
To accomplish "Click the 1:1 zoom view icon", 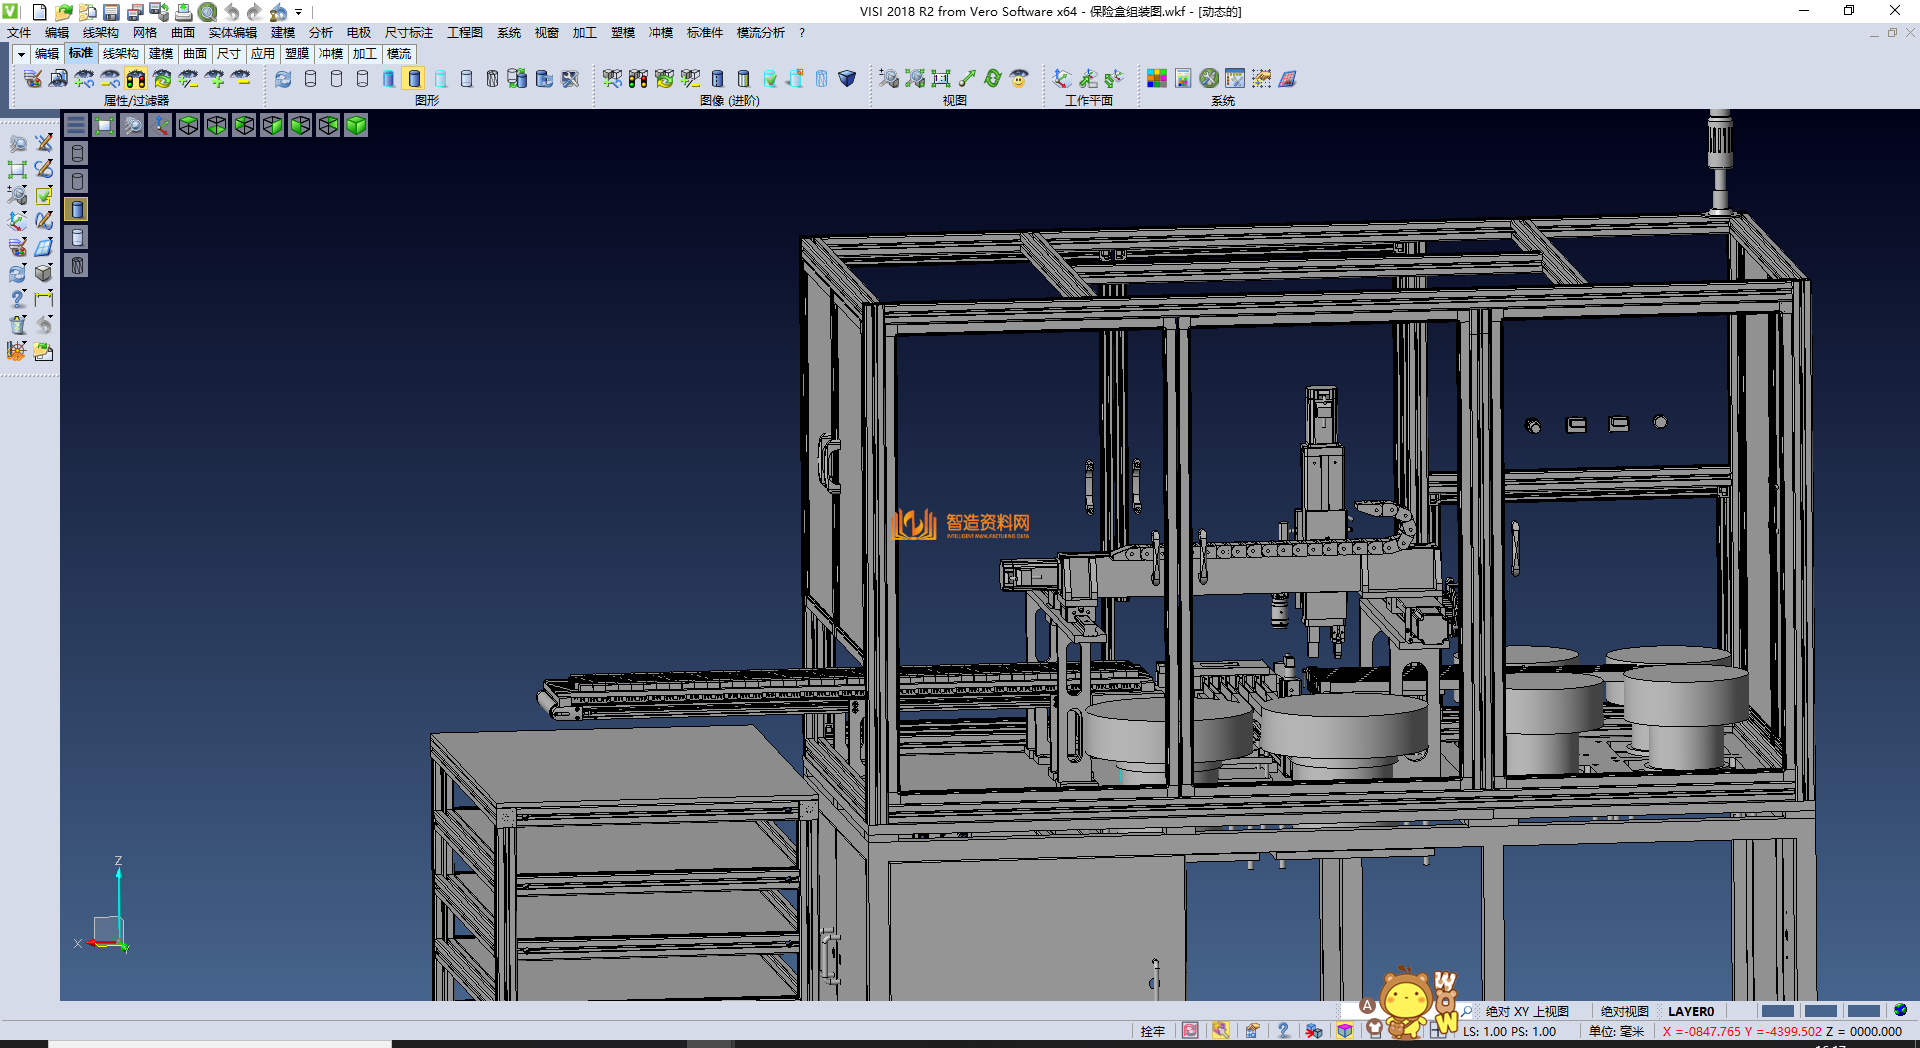I will [941, 79].
